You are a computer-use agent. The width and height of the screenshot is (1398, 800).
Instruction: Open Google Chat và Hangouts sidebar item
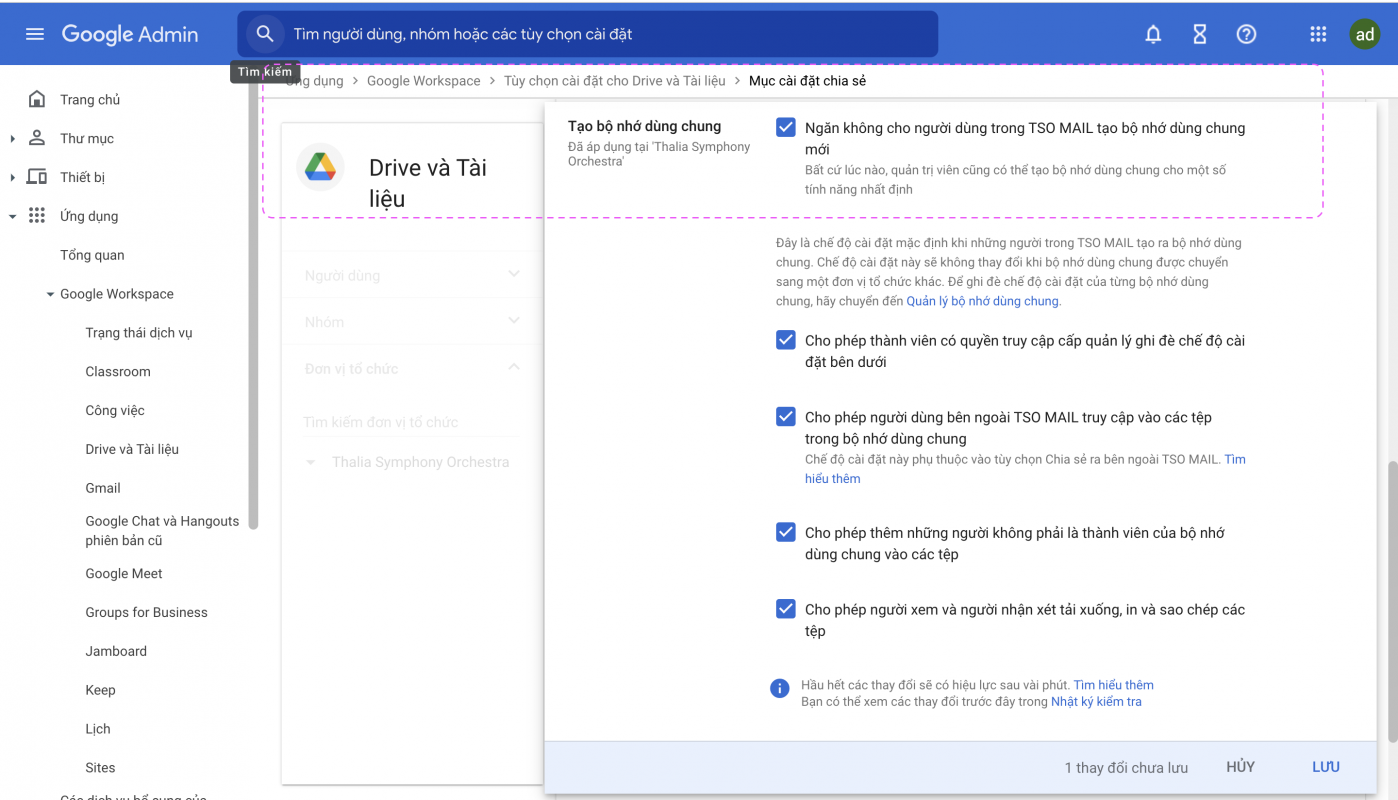(162, 531)
